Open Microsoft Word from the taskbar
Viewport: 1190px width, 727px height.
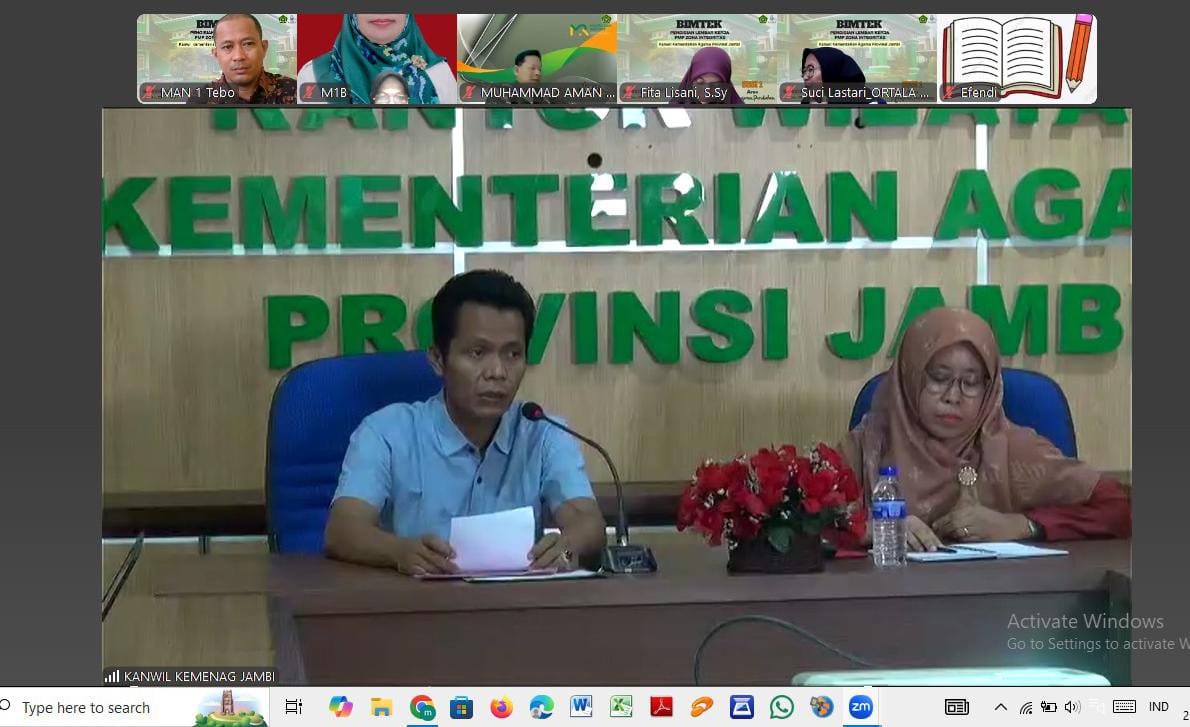(581, 707)
